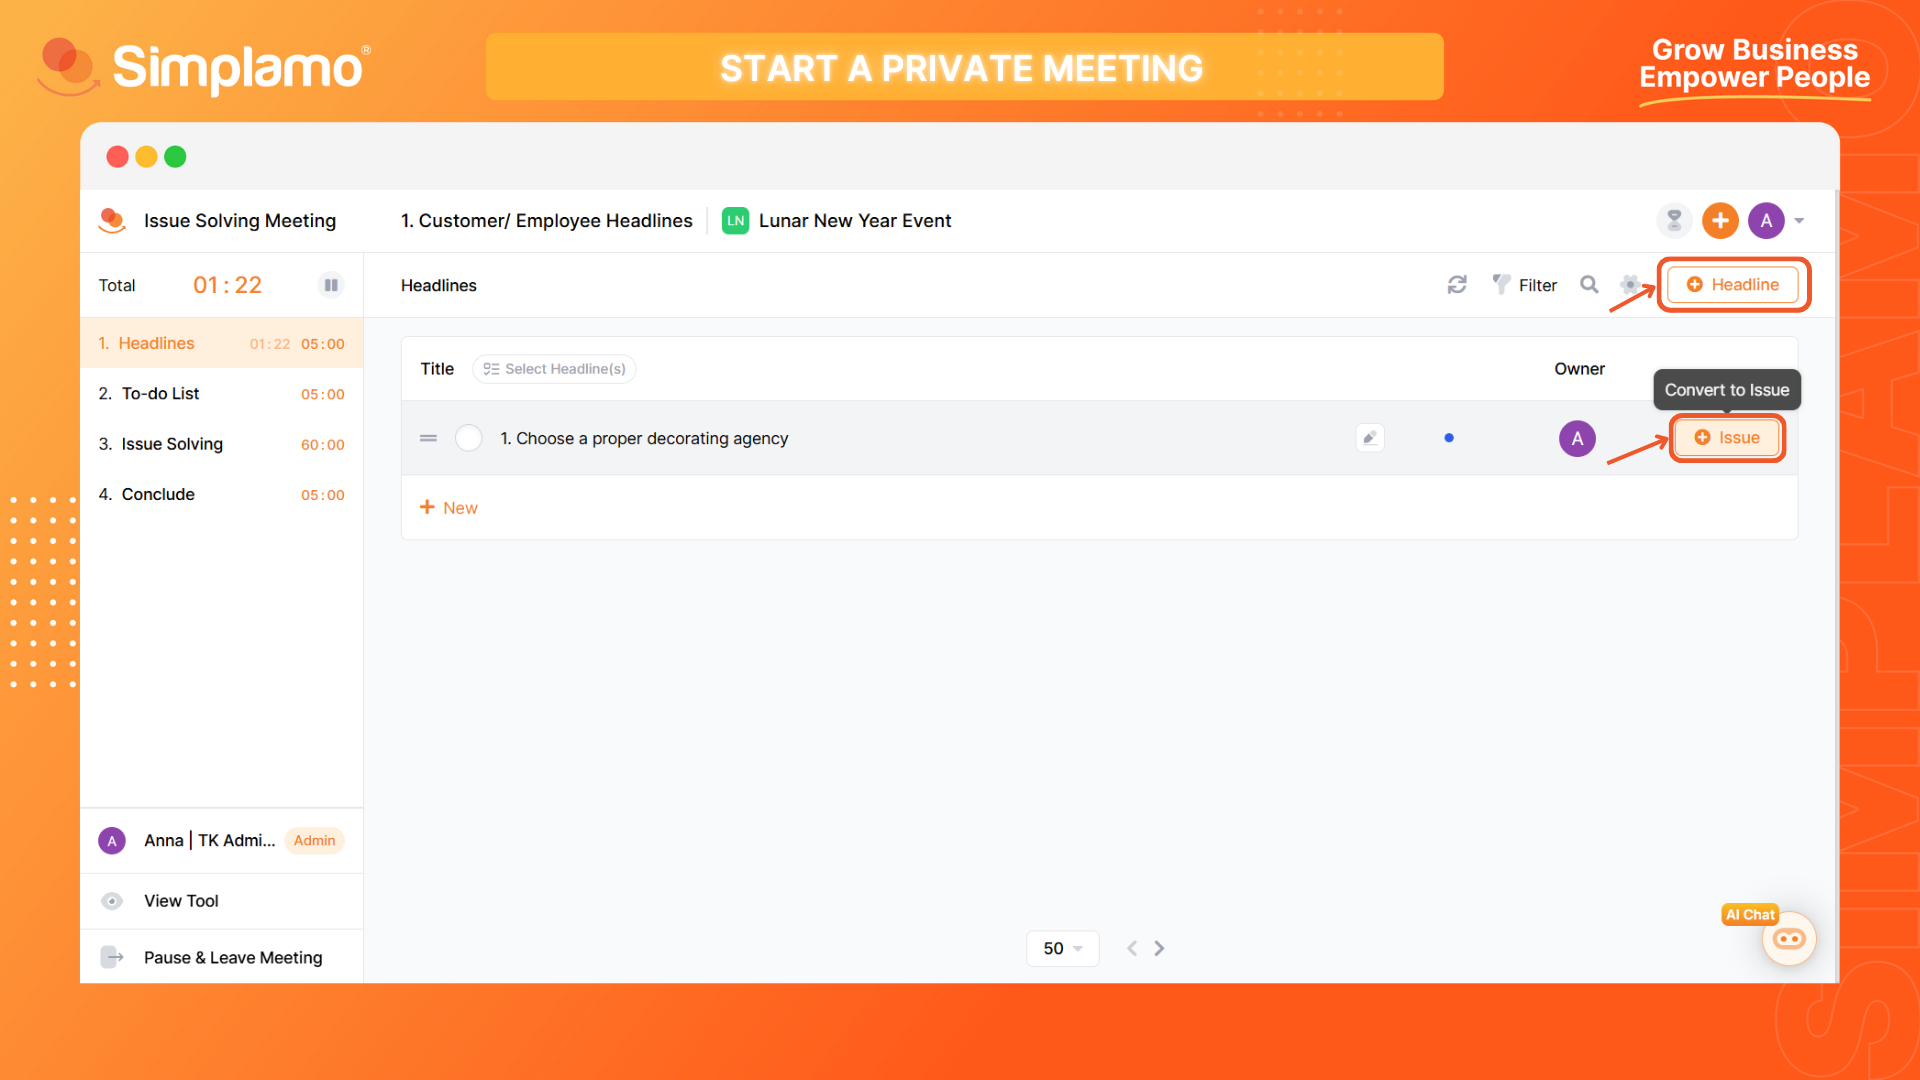
Task: Click the 'Lunar New Year Event' text
Action: tap(855, 221)
